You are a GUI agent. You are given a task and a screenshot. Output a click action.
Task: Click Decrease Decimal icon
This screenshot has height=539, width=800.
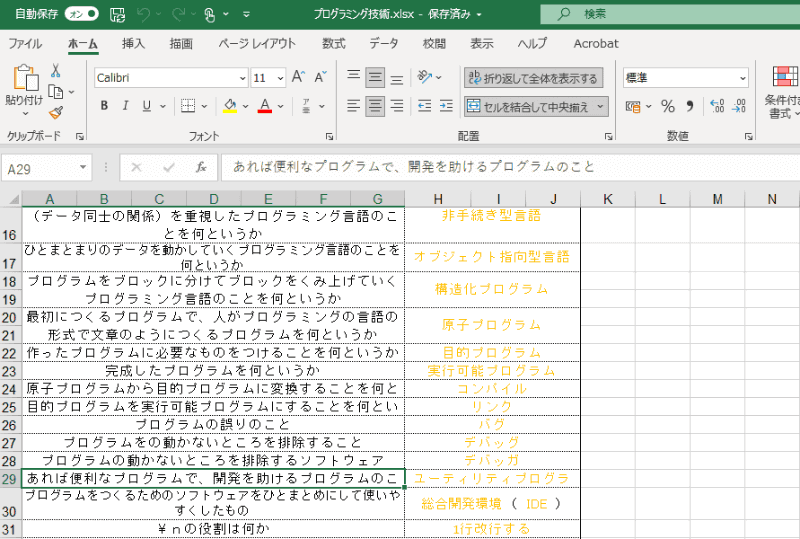[739, 106]
